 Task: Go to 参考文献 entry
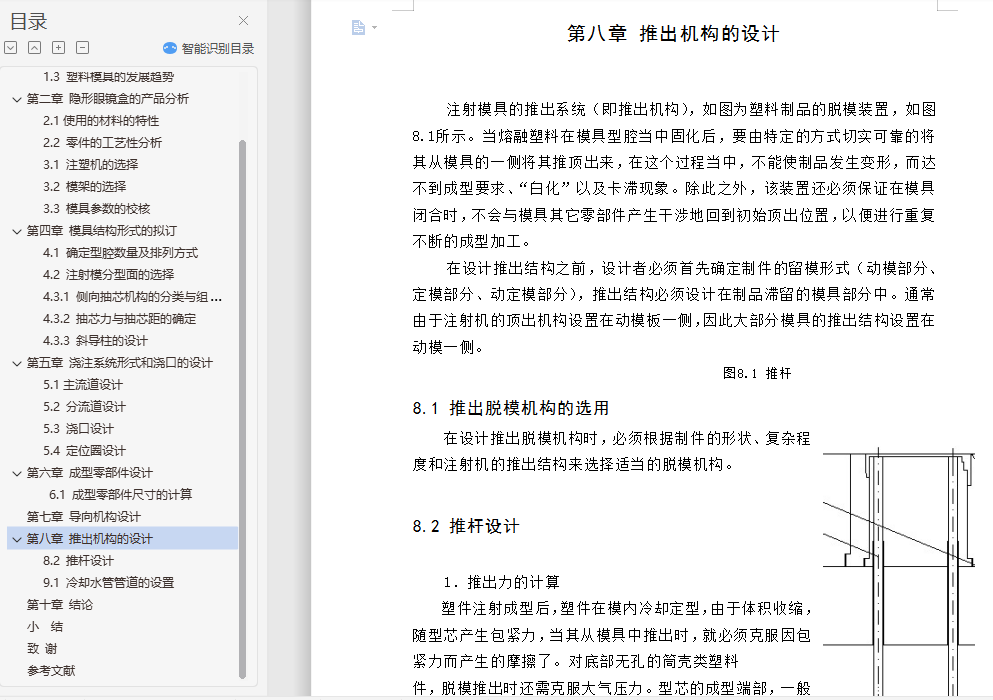[x=51, y=671]
